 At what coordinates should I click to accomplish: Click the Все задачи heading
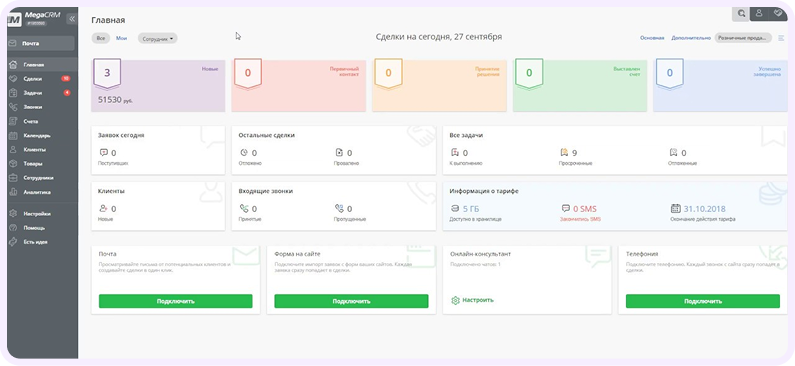coord(466,135)
